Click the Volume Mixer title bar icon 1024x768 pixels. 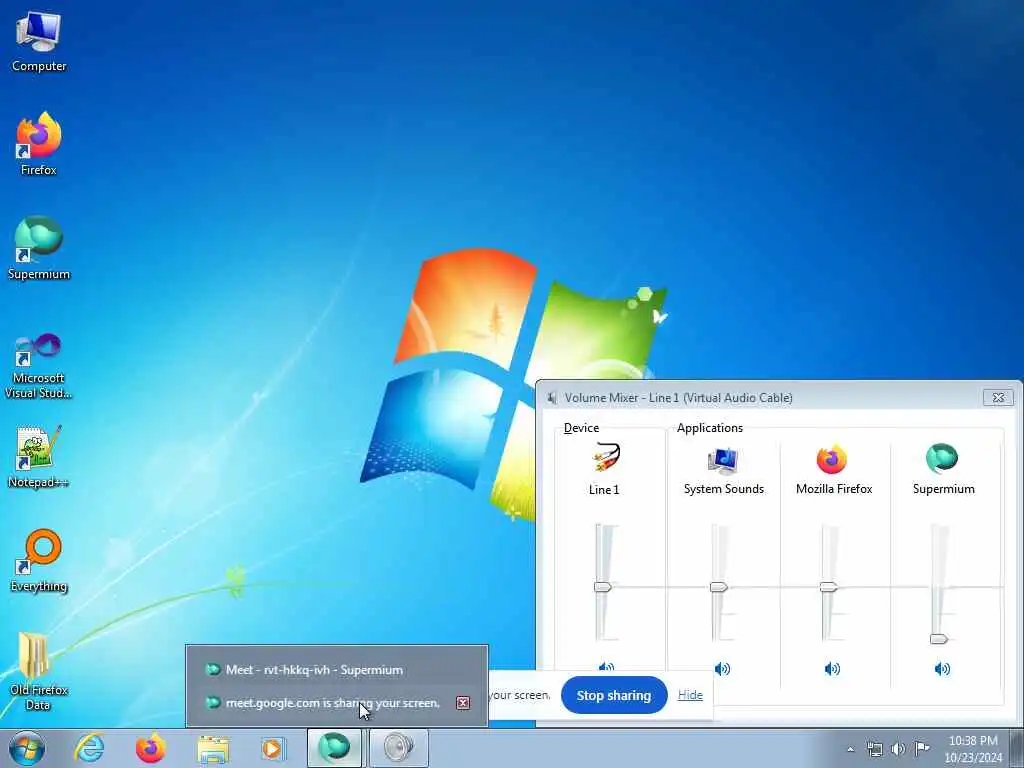(553, 398)
